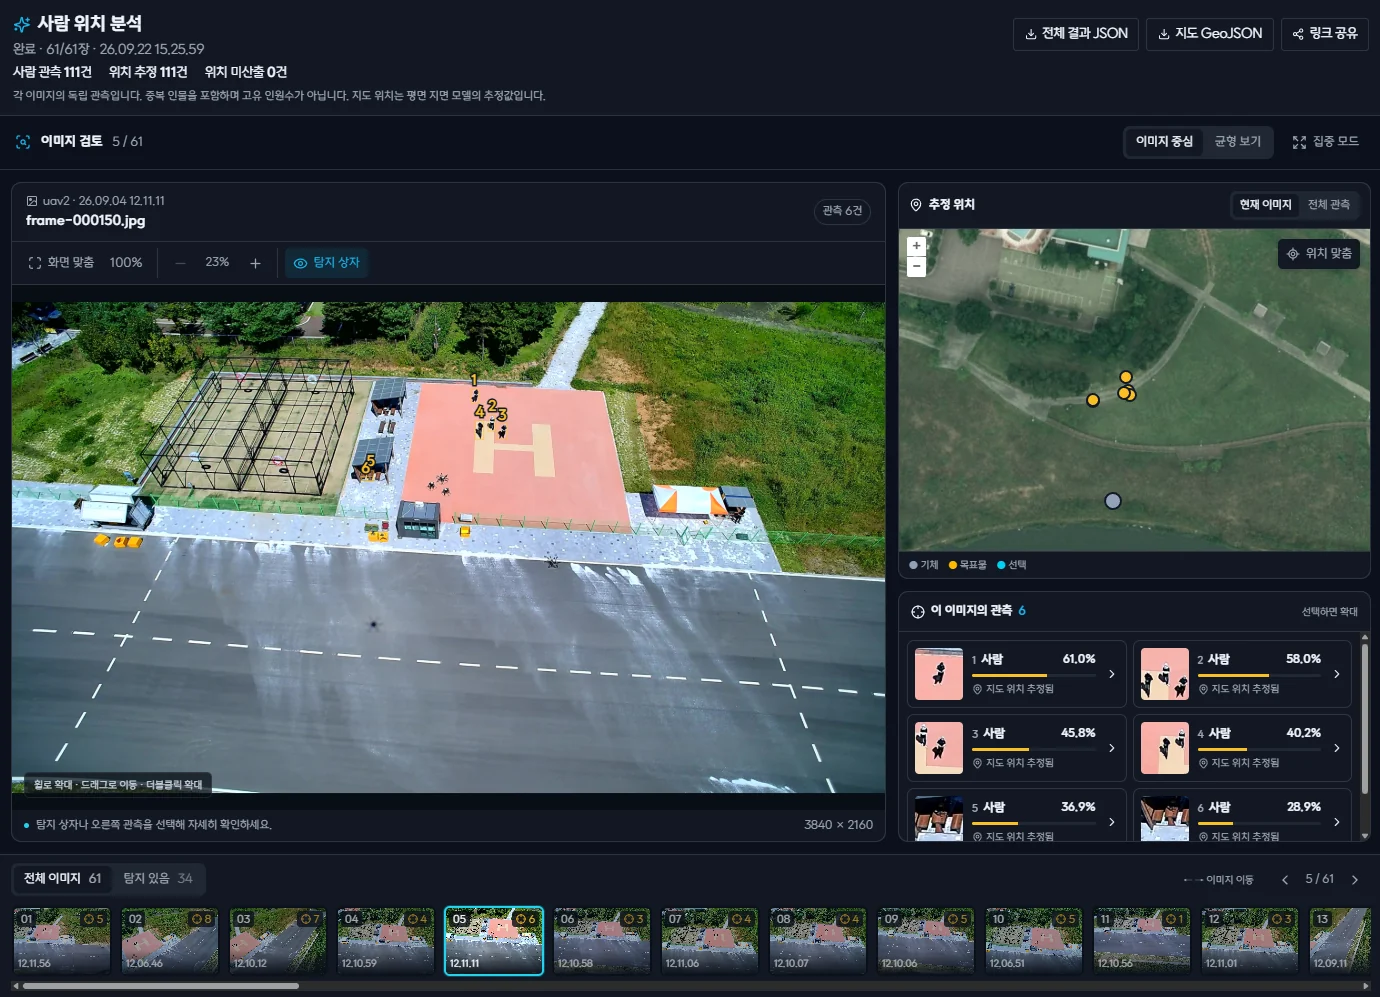Zoom in the image with plus icon
Image resolution: width=1380 pixels, height=997 pixels.
click(x=255, y=263)
